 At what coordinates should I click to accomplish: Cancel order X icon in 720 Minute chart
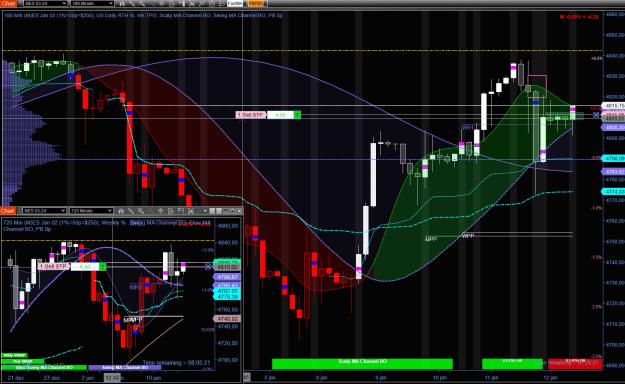(x=208, y=266)
